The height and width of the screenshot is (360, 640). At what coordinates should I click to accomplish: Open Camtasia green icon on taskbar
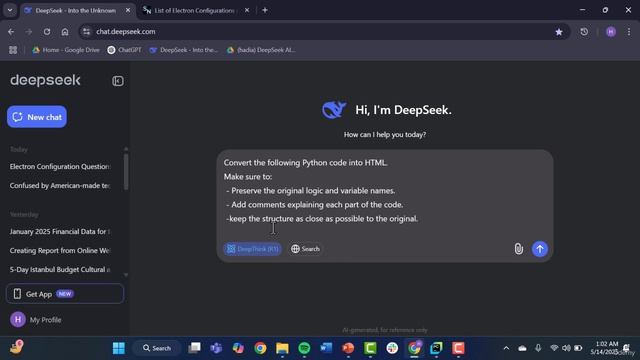[x=370, y=348]
